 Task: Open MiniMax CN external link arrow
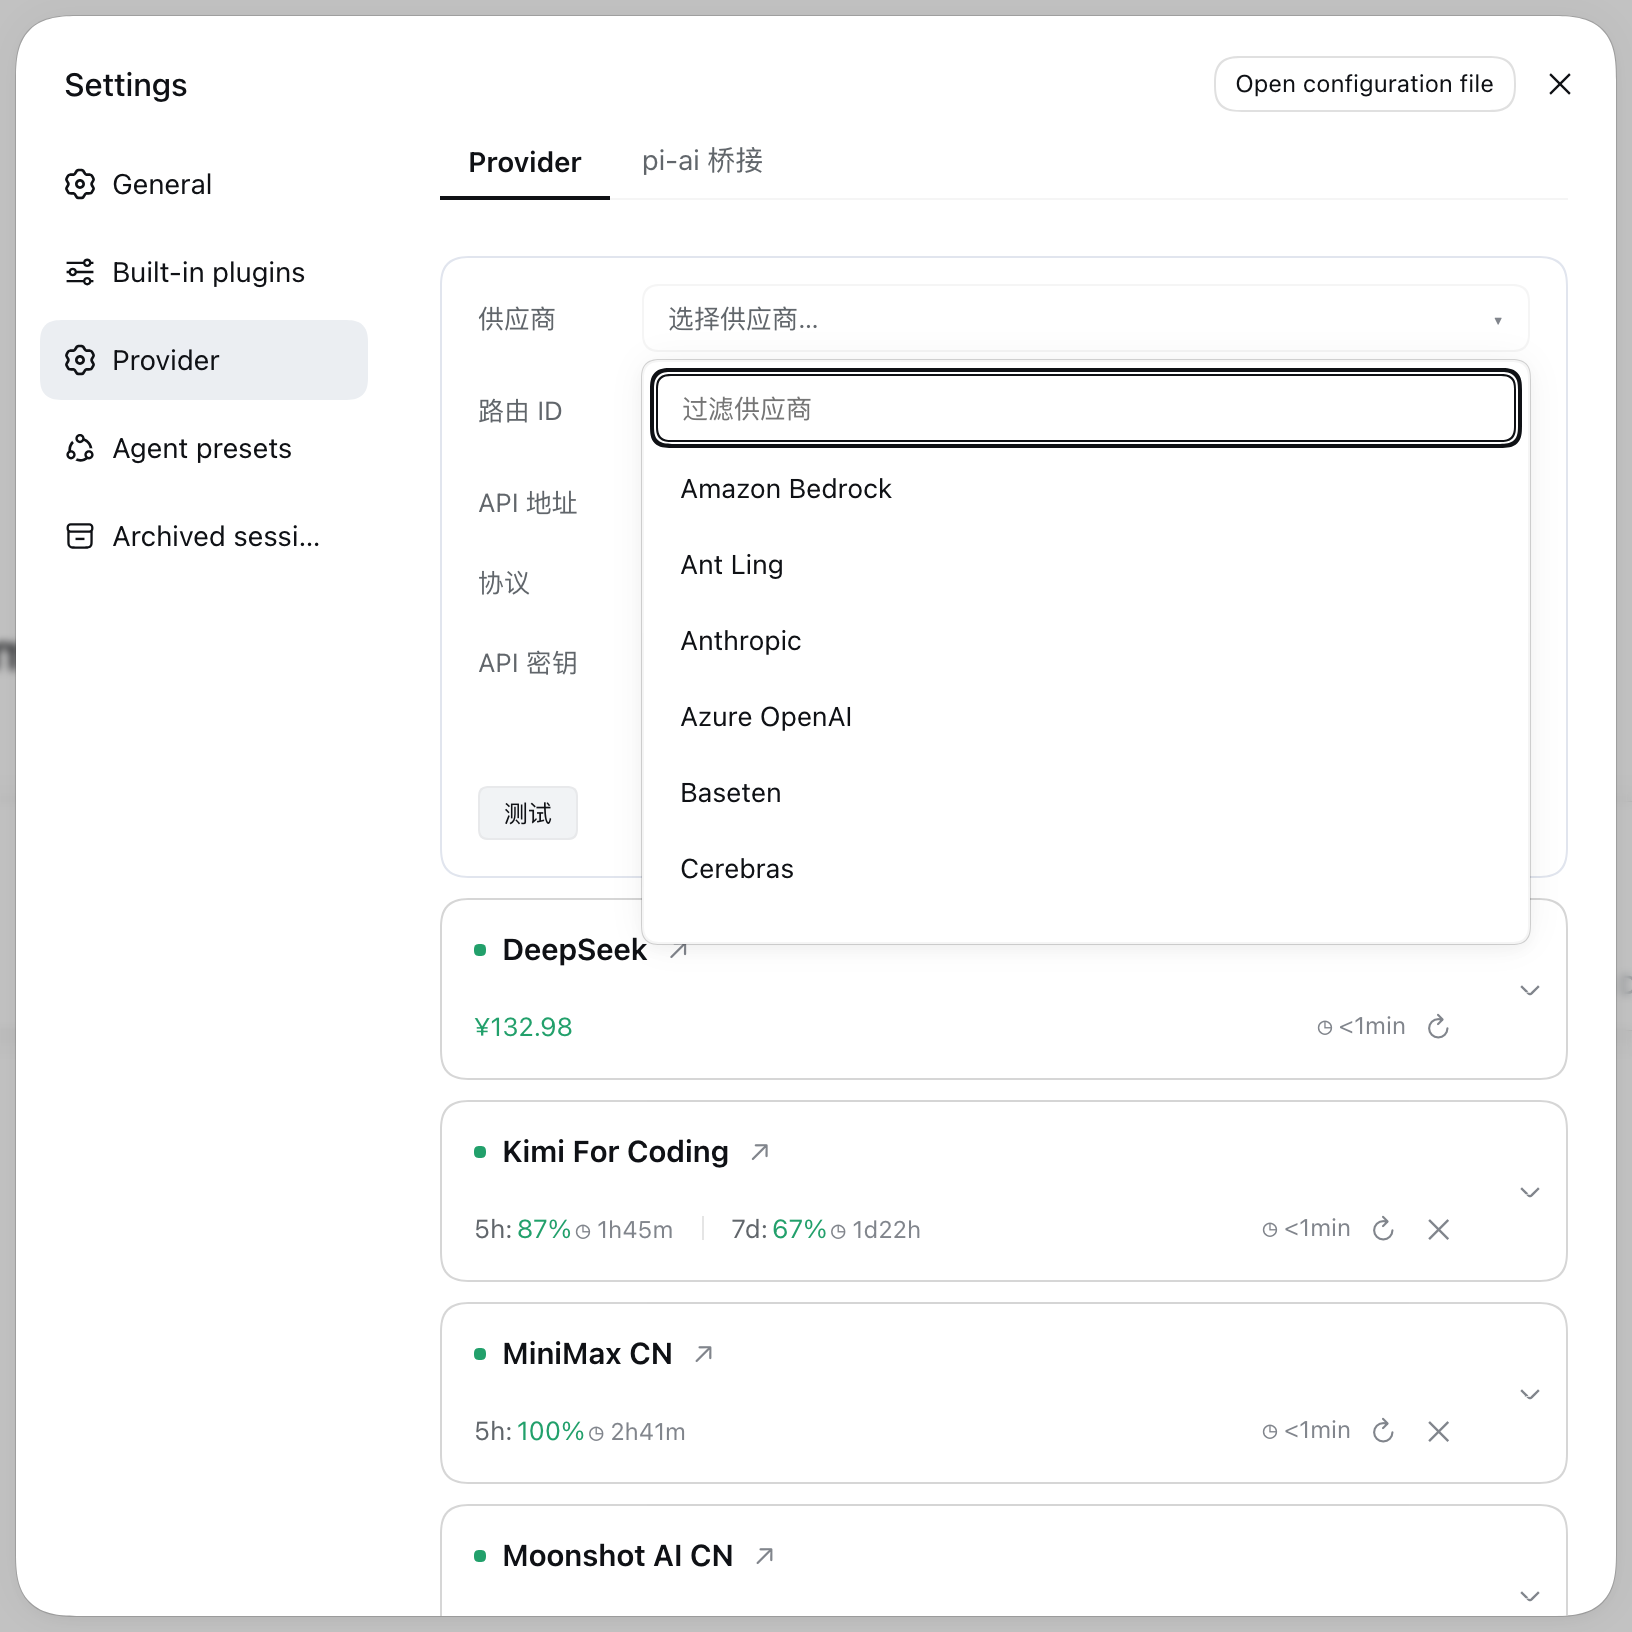[x=704, y=1354]
